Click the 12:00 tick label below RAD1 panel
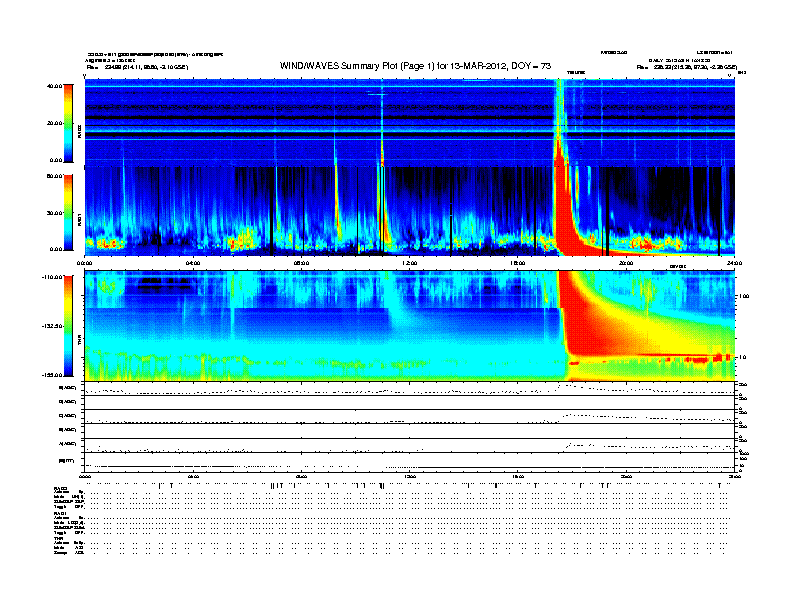 (x=410, y=263)
